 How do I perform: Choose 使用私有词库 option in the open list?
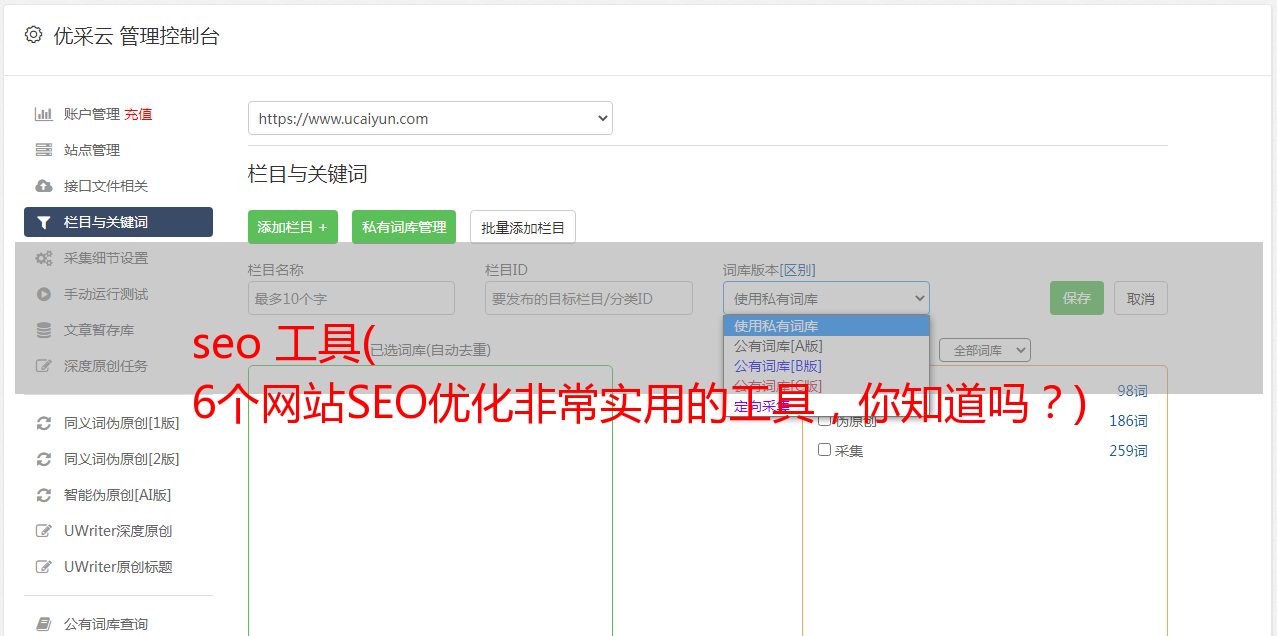tap(826, 326)
